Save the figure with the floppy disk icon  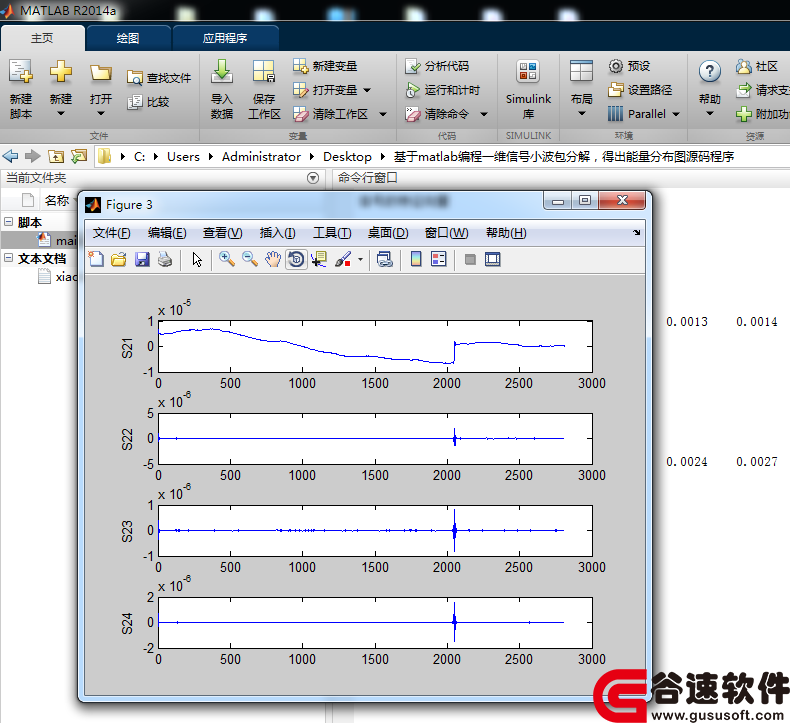click(142, 259)
